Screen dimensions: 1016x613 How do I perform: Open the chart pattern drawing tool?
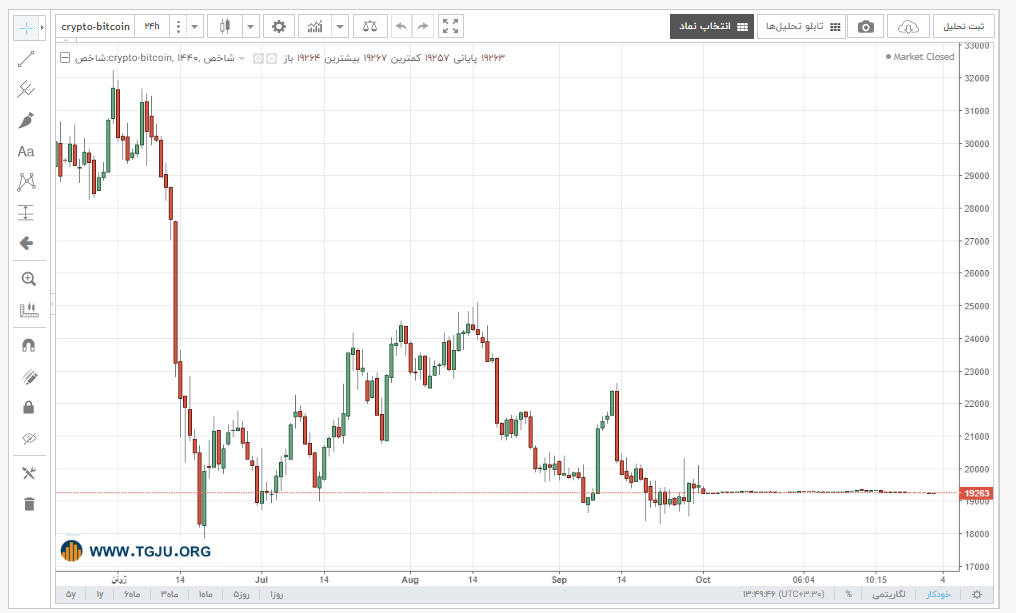point(26,182)
